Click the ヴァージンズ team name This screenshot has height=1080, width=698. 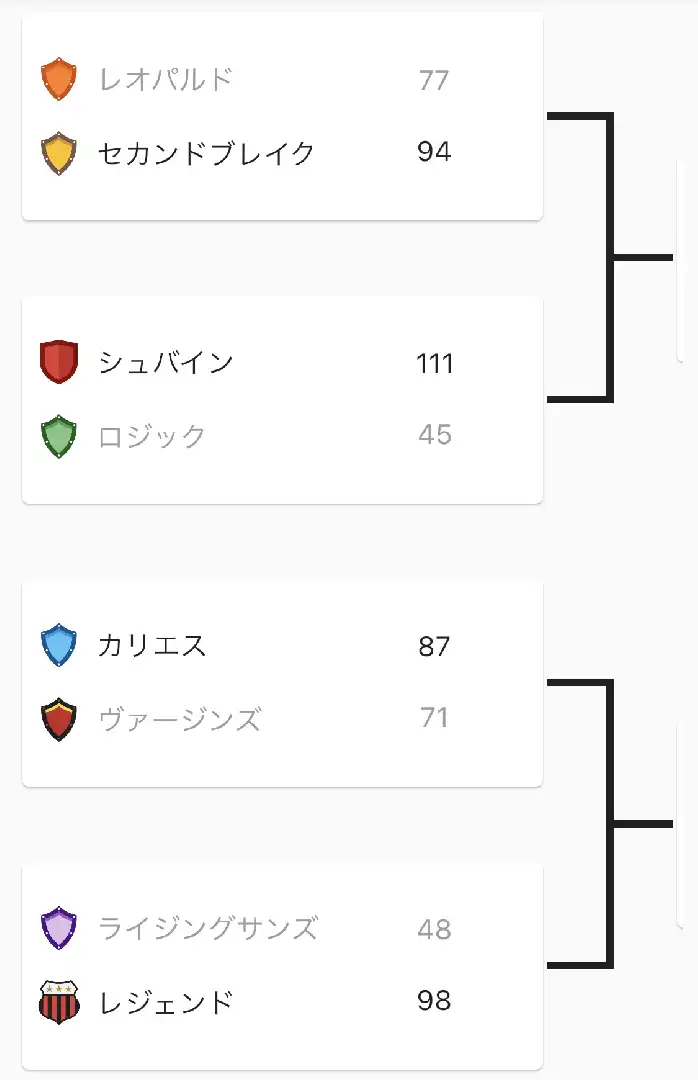180,720
